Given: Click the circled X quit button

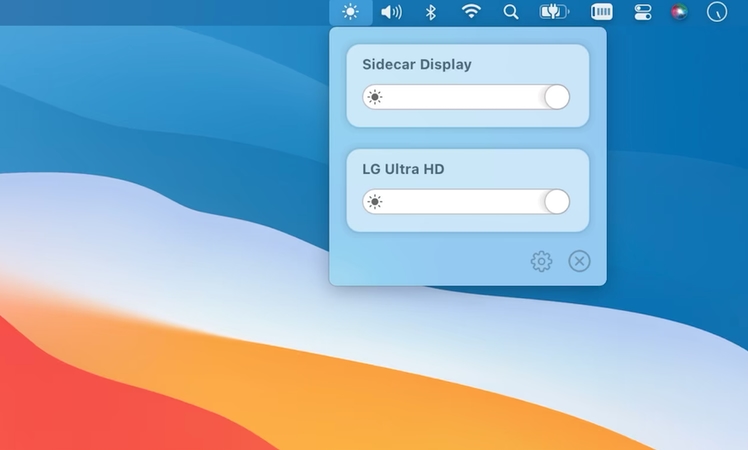Looking at the screenshot, I should (x=579, y=261).
